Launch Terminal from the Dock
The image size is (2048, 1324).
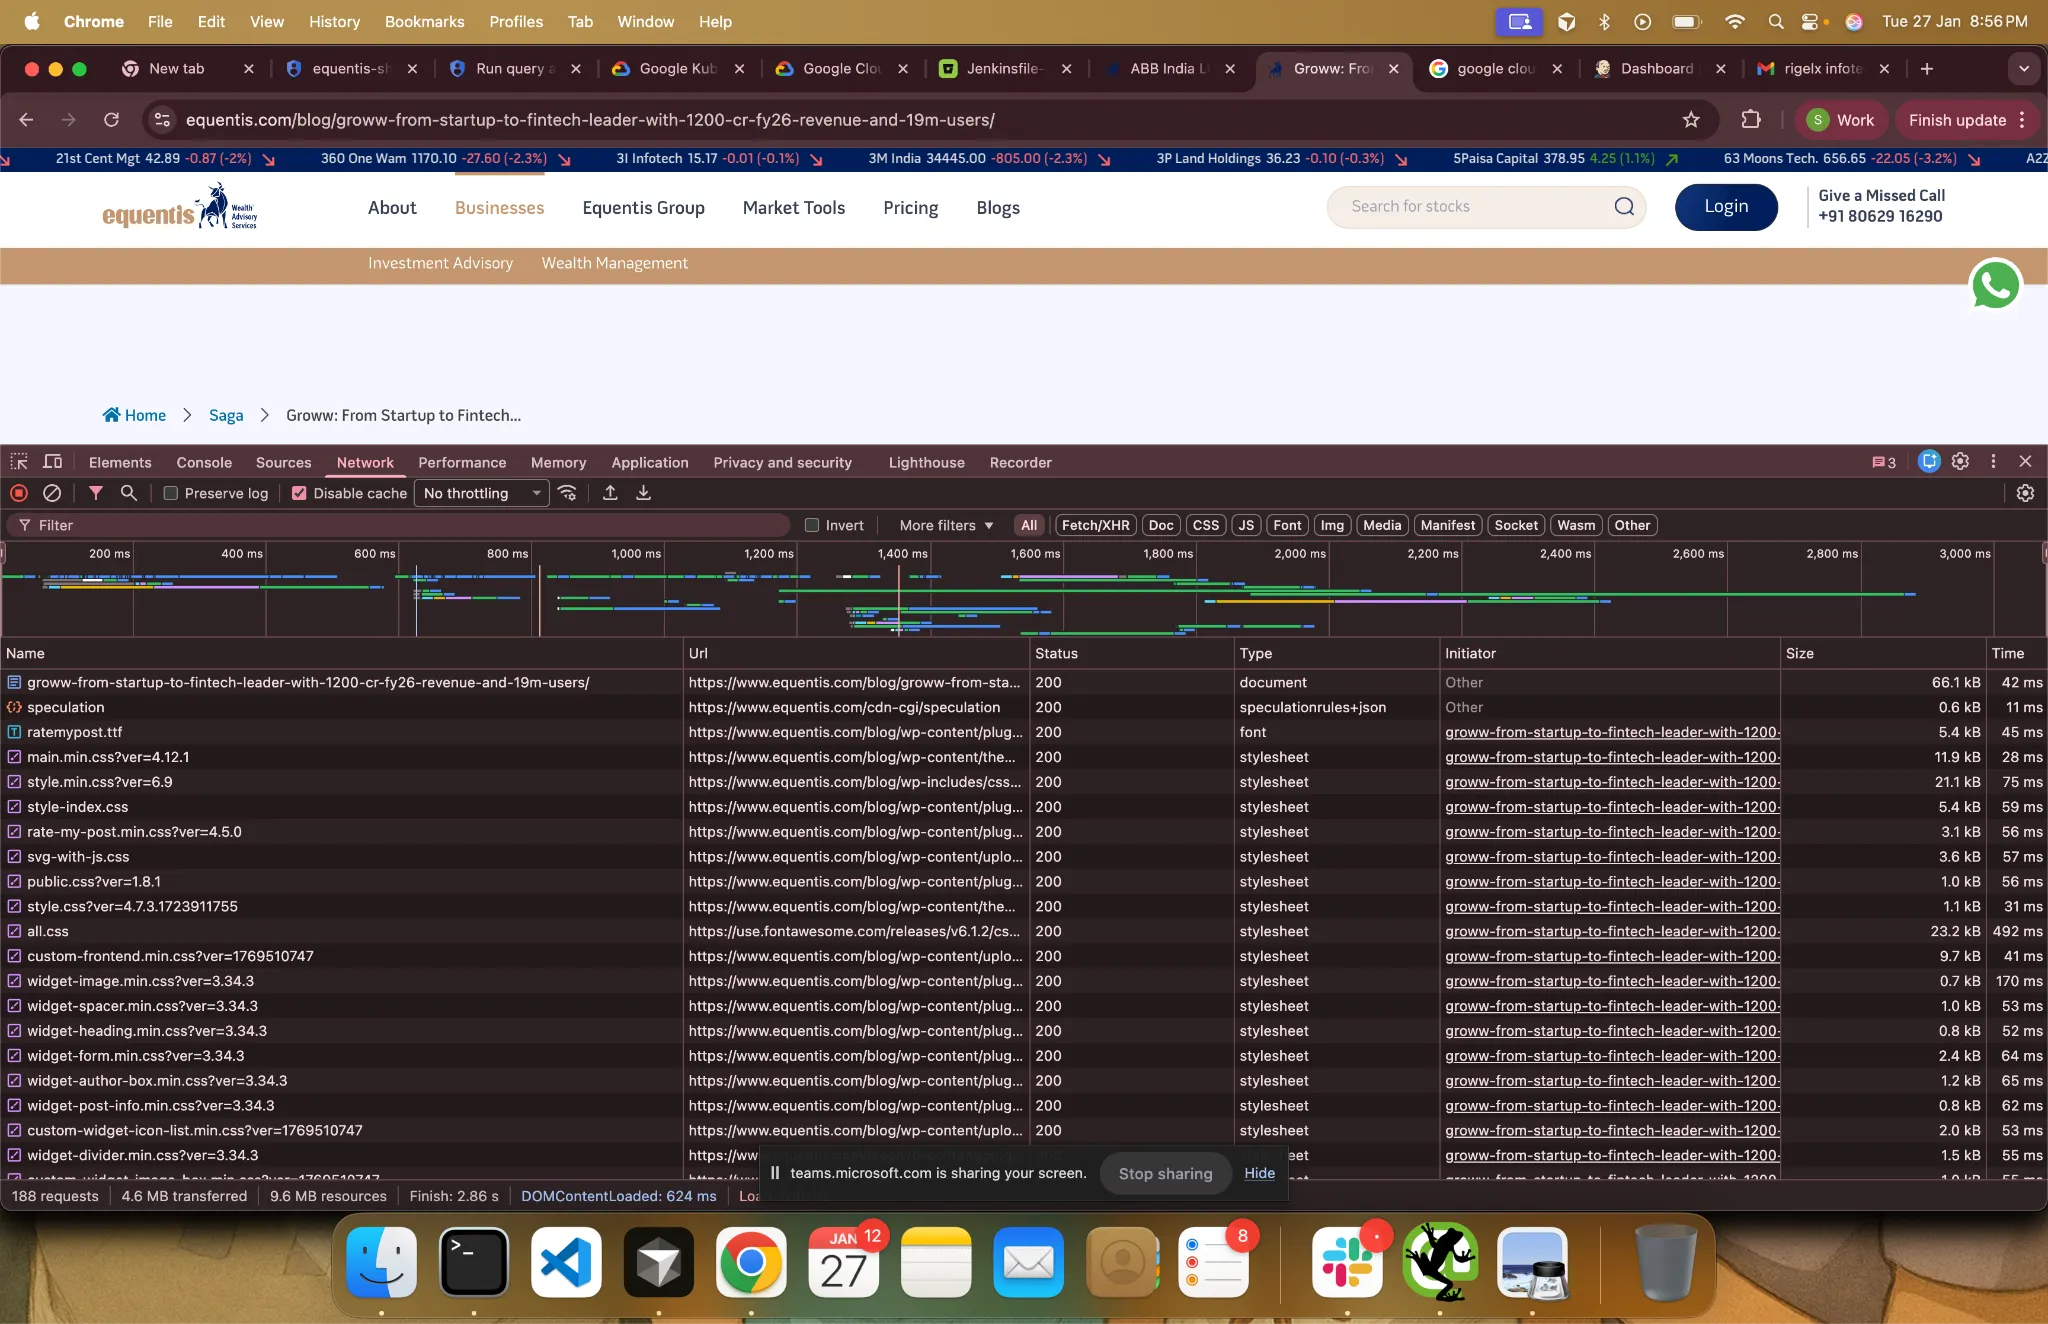tap(474, 1262)
